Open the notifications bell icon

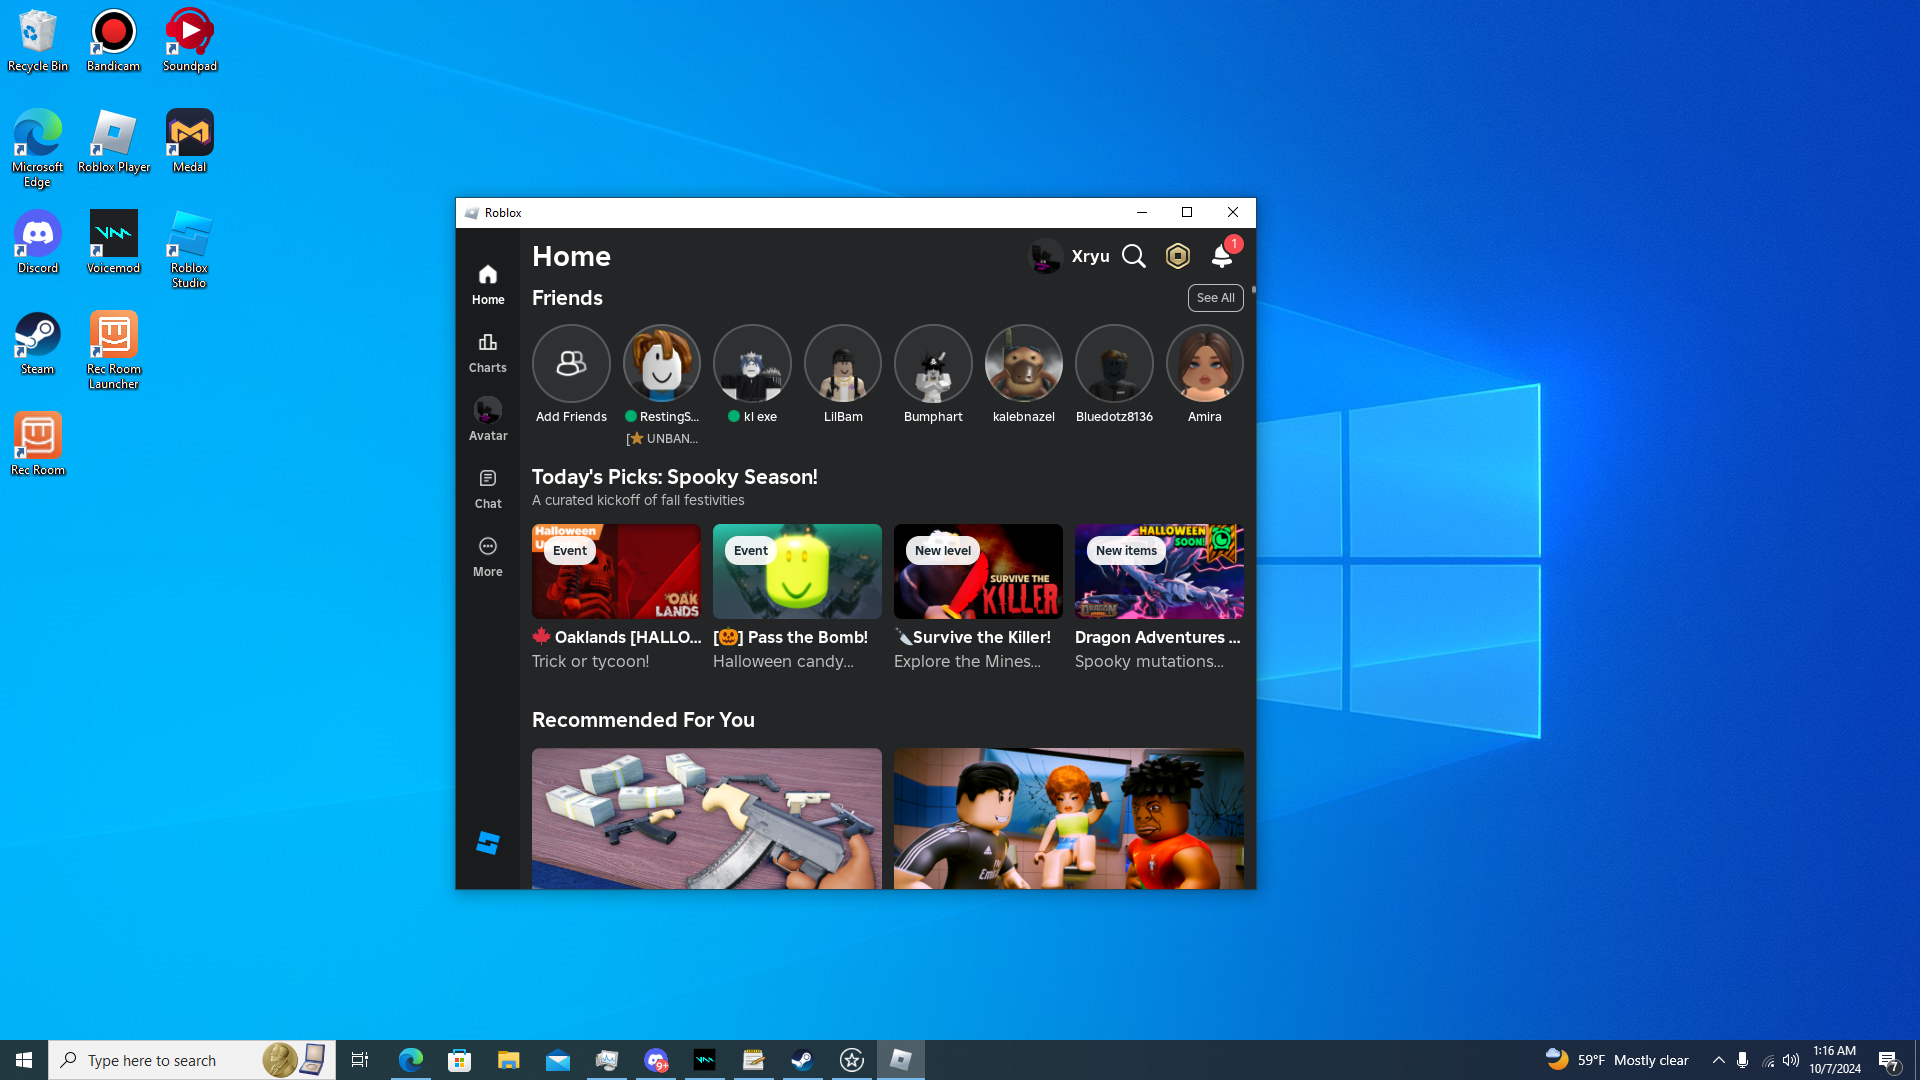1221,256
